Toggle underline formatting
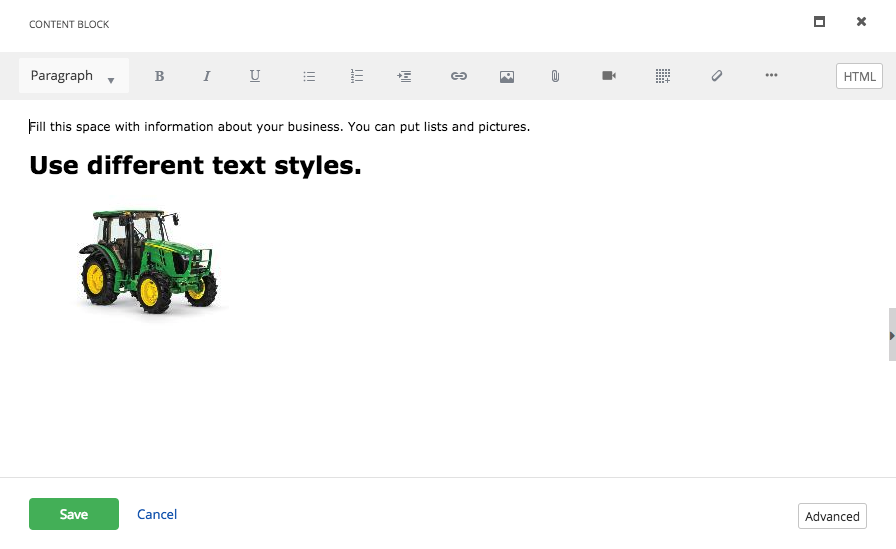Image resolution: width=896 pixels, height=549 pixels. (255, 76)
